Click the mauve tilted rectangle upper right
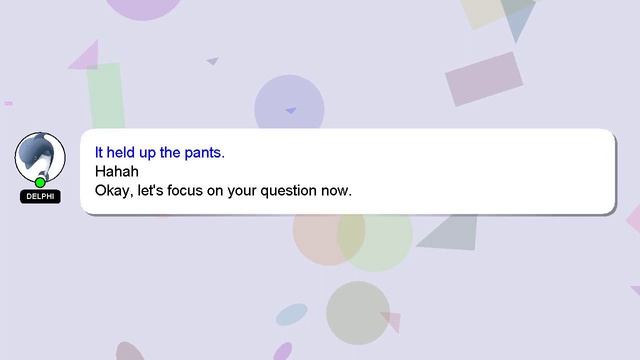Image resolution: width=640 pixels, height=360 pixels. coord(484,79)
